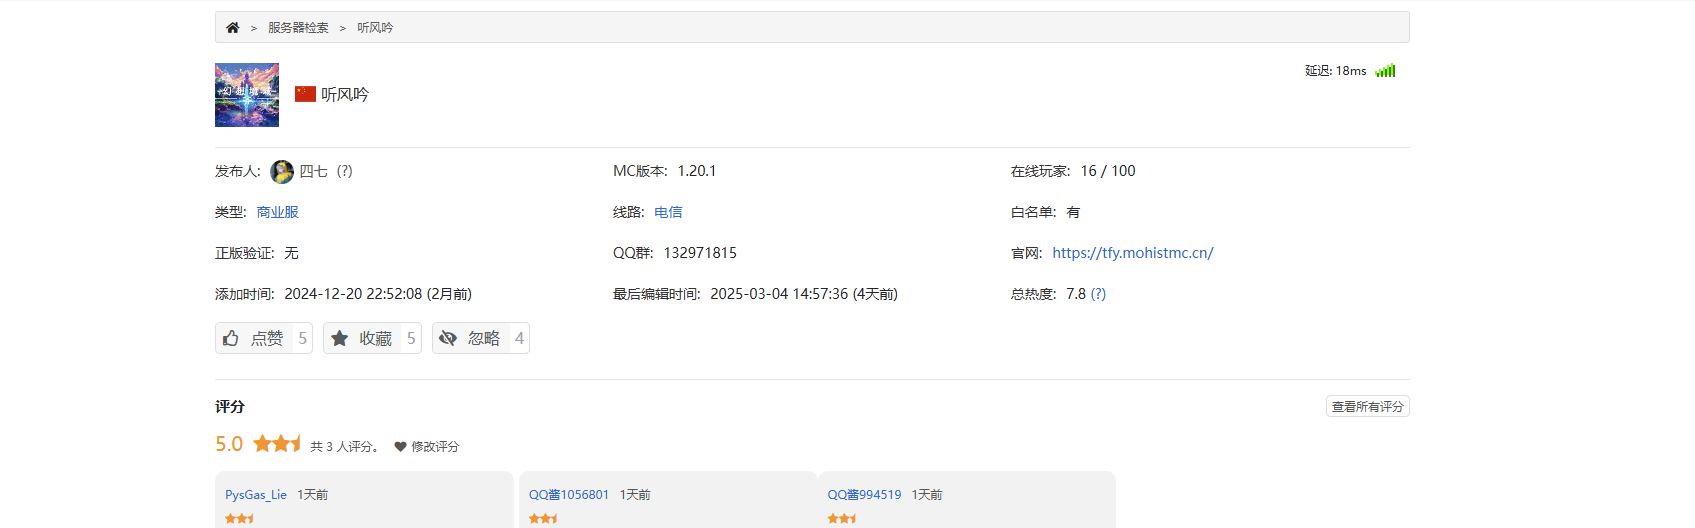Open reviewer QQ酱1056801 profile
The height and width of the screenshot is (528, 1695).
click(x=568, y=495)
